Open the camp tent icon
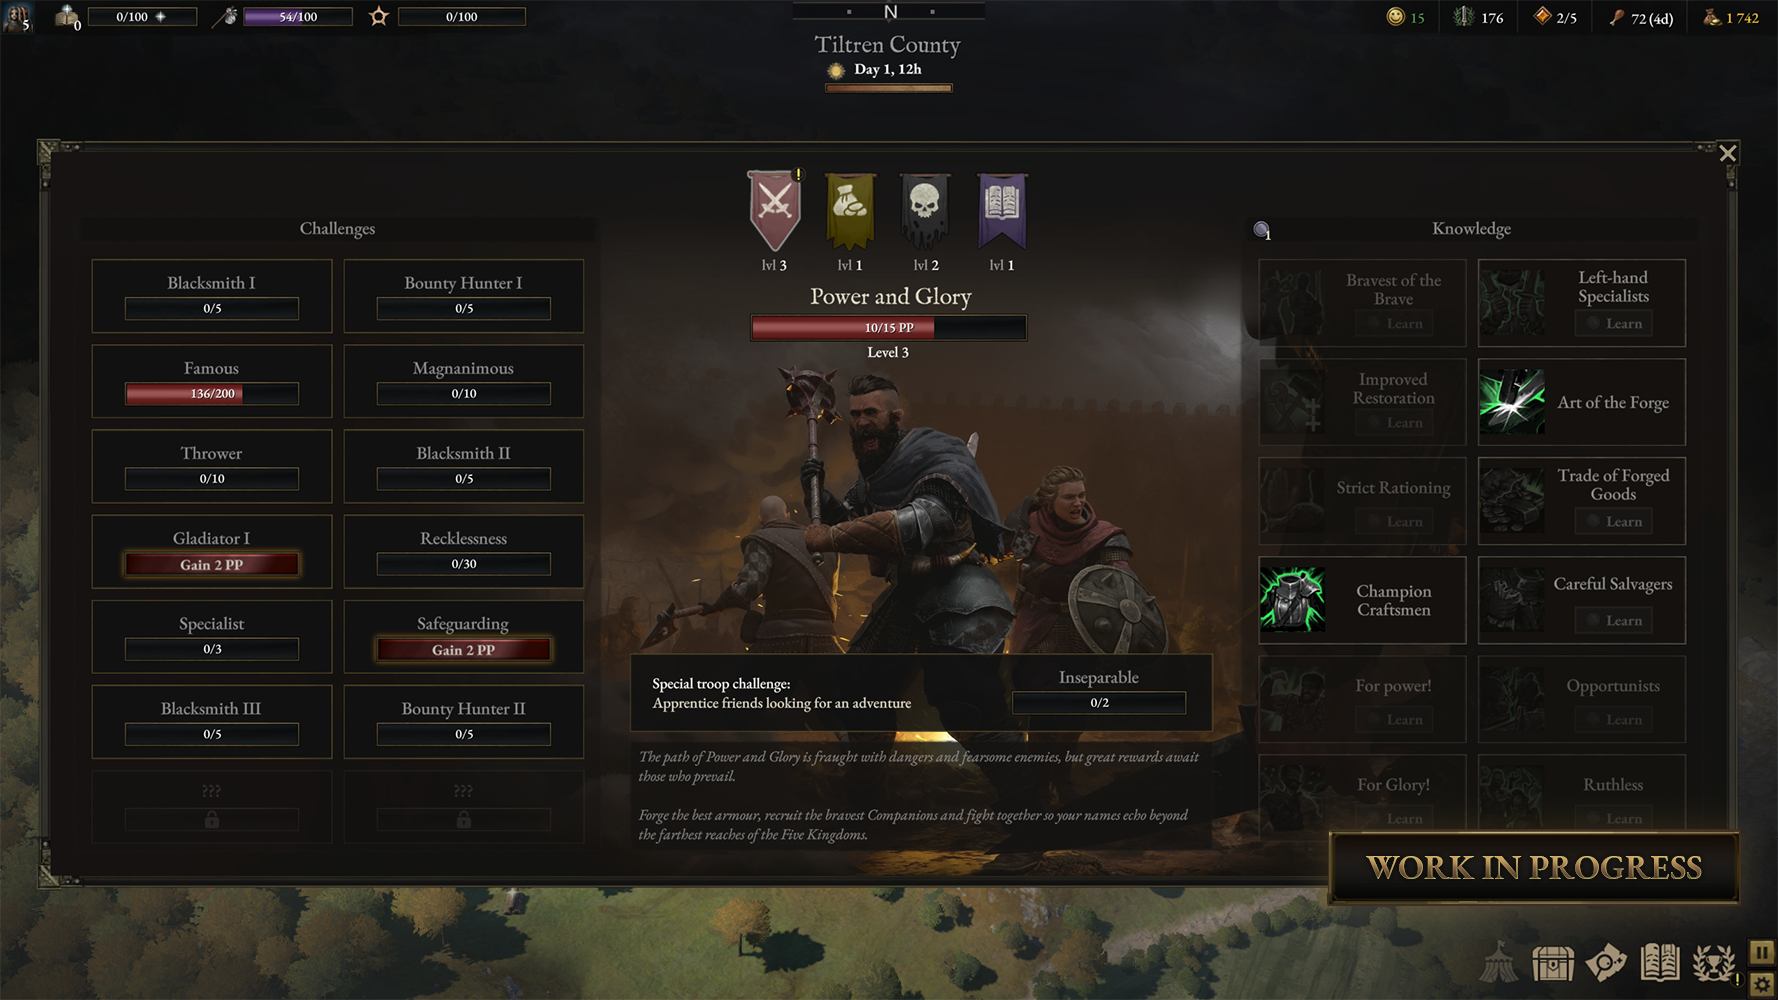The height and width of the screenshot is (1000, 1778). point(1499,964)
